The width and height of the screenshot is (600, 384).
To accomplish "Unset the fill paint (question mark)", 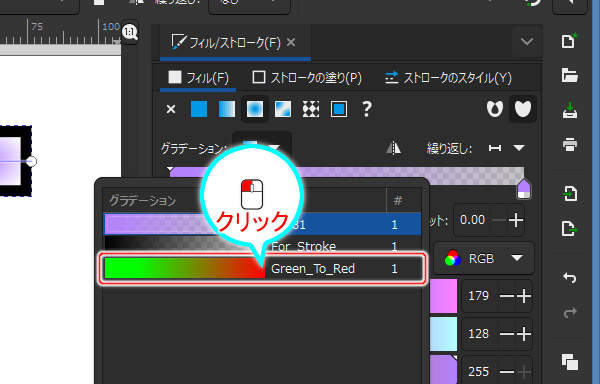I will 367,109.
